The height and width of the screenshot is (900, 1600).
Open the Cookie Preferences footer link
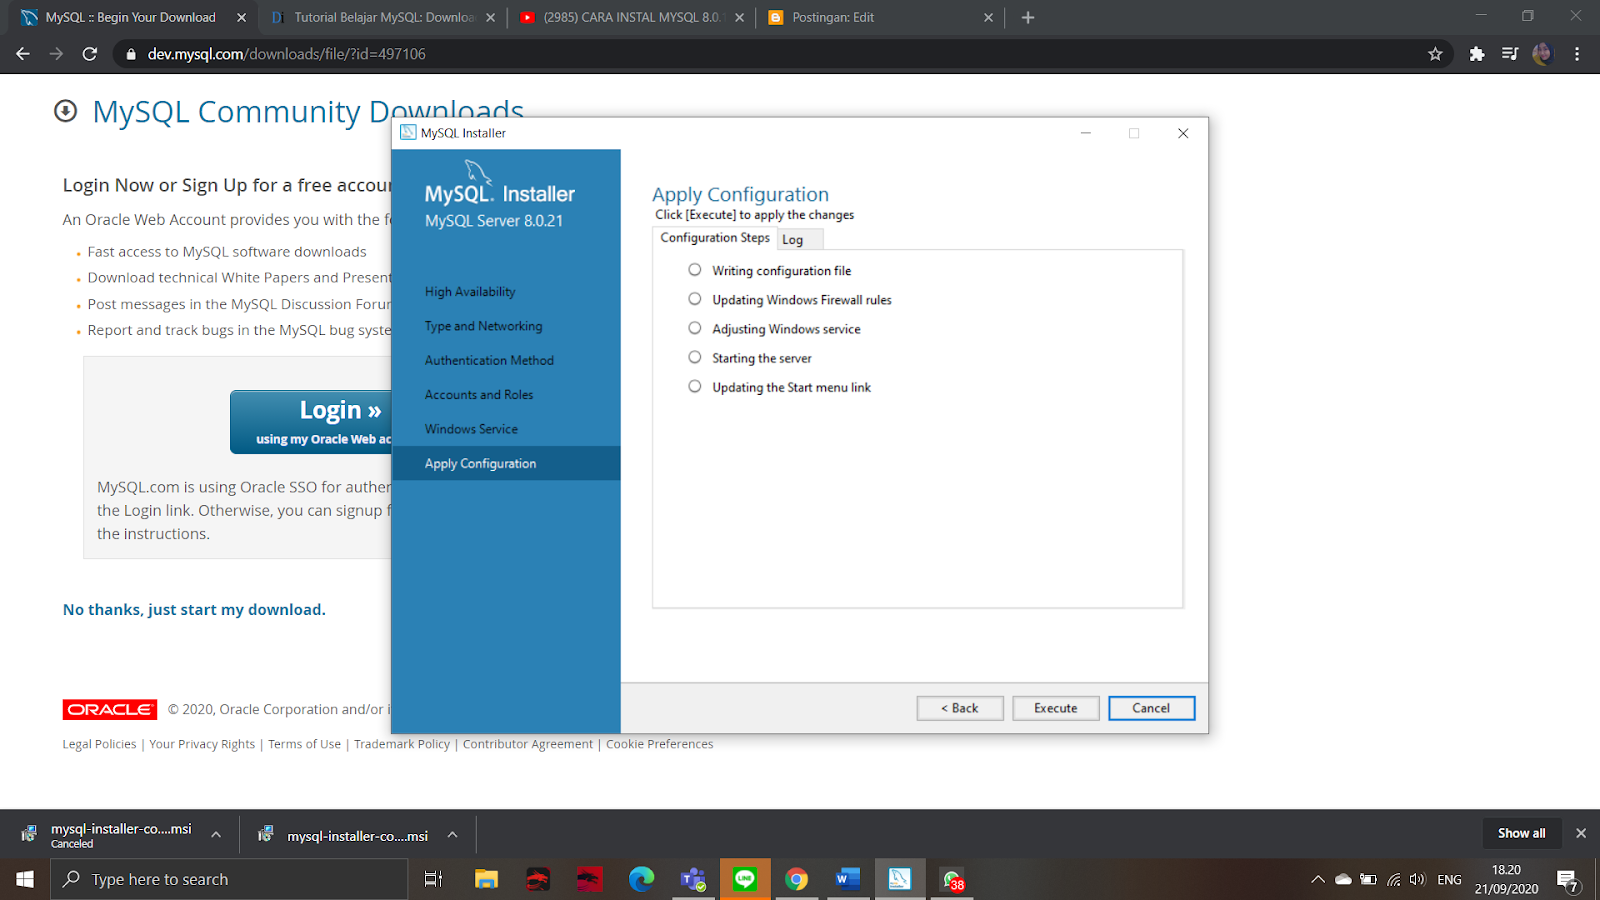[x=659, y=744]
